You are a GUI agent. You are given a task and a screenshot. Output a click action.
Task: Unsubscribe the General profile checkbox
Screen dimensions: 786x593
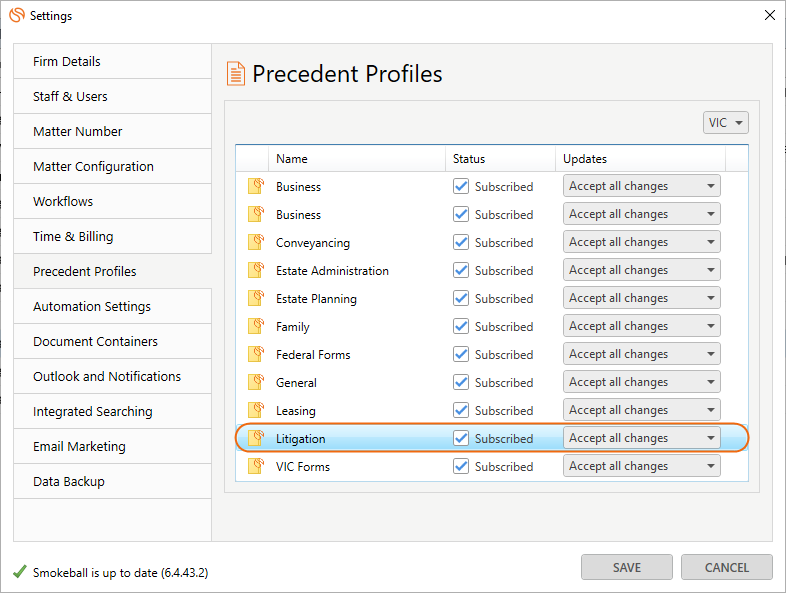[461, 382]
